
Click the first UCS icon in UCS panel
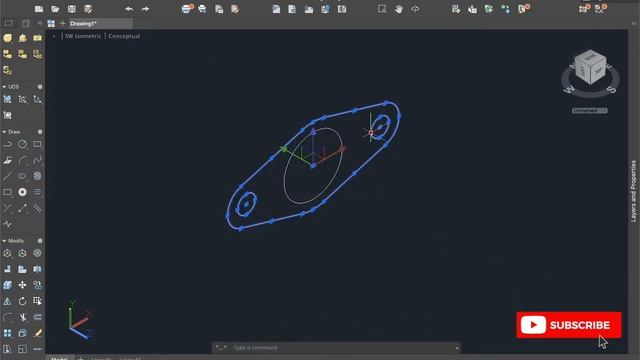pos(7,99)
